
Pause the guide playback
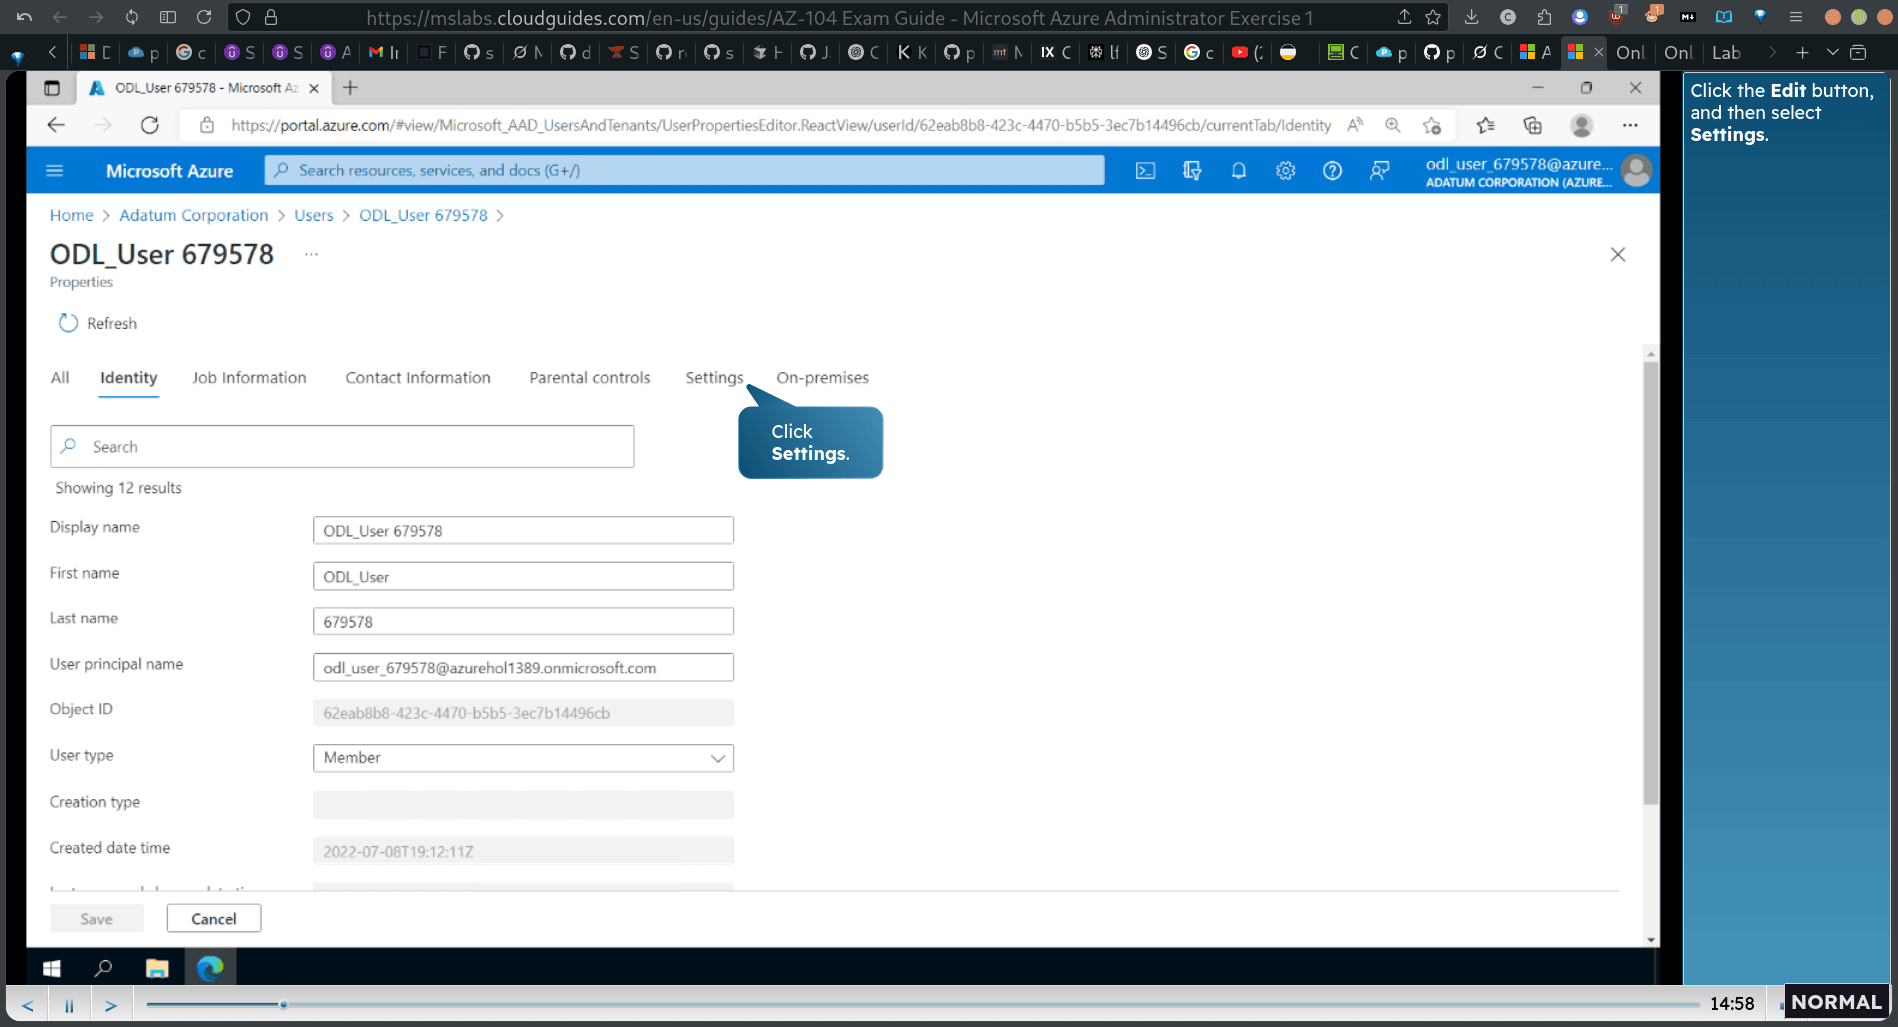point(69,1005)
